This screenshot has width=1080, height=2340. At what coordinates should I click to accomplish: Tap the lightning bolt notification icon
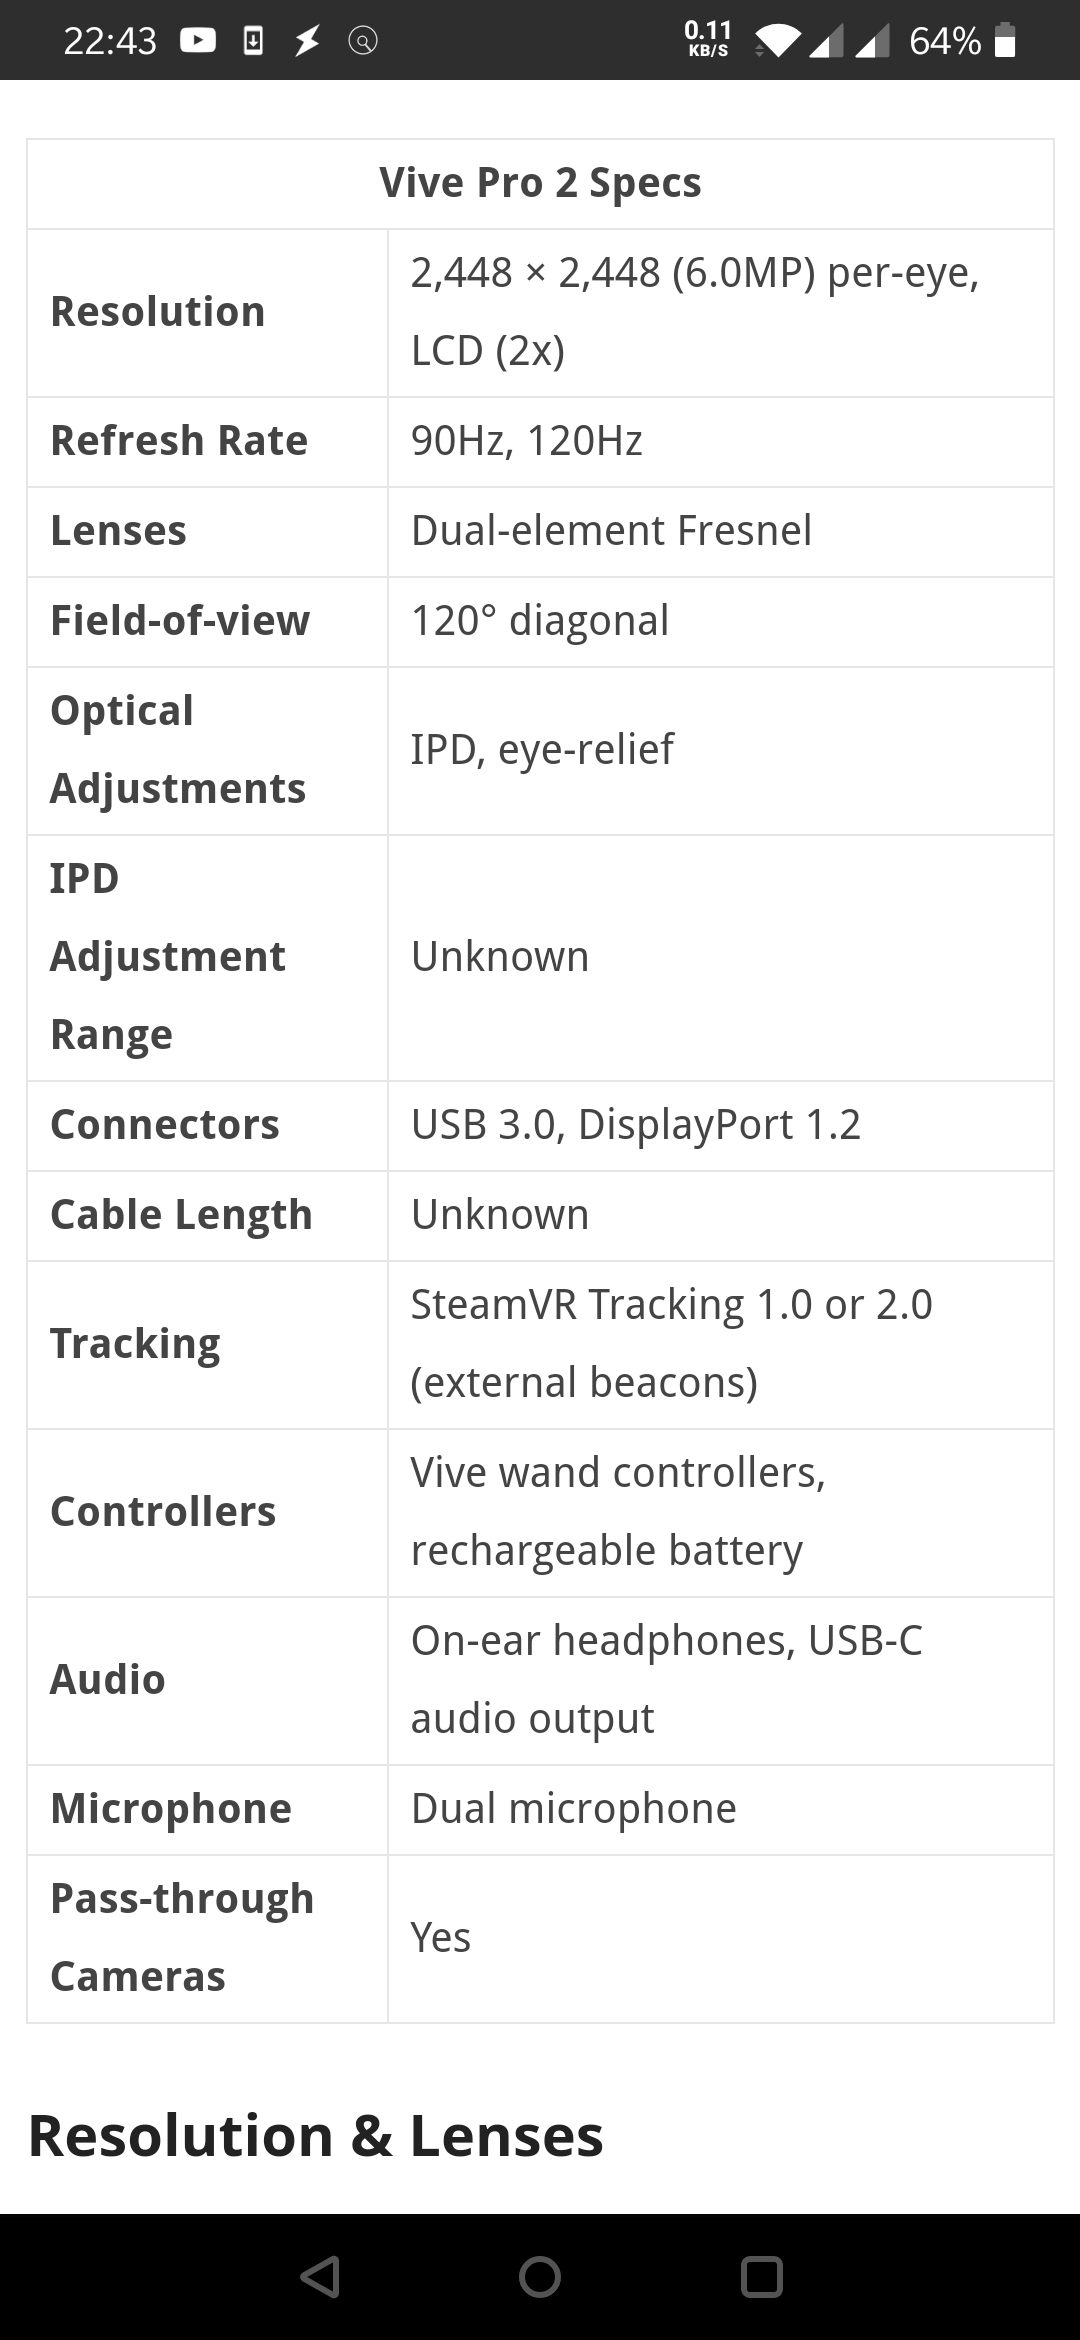point(307,40)
